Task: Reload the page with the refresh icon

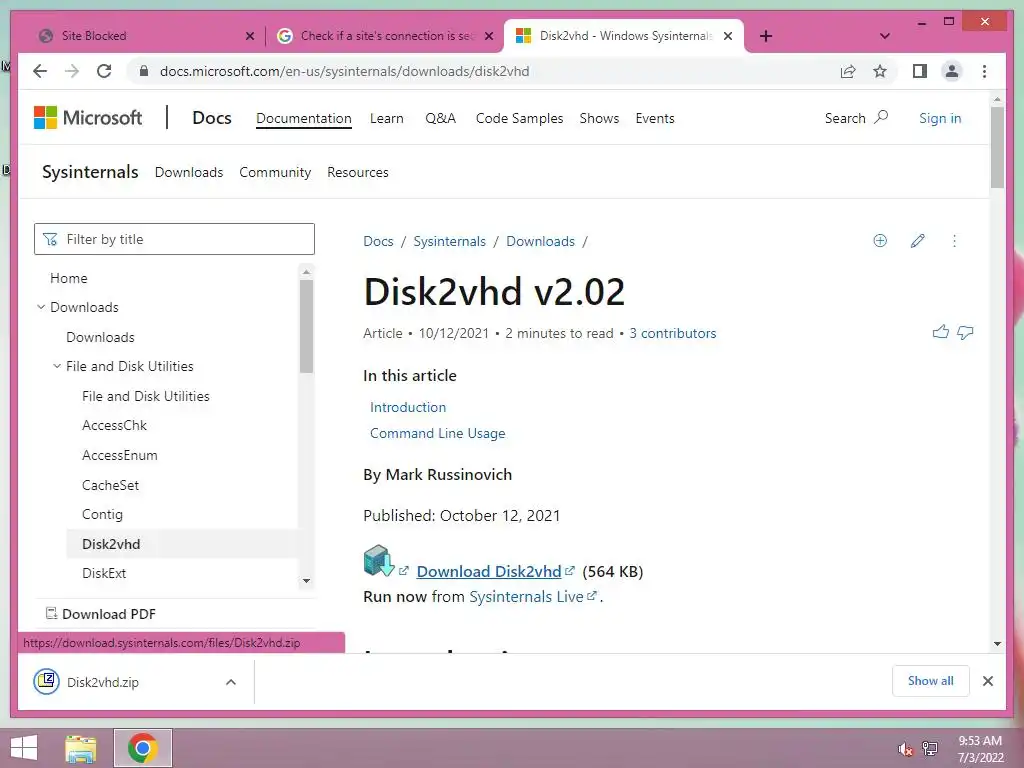Action: (x=104, y=71)
